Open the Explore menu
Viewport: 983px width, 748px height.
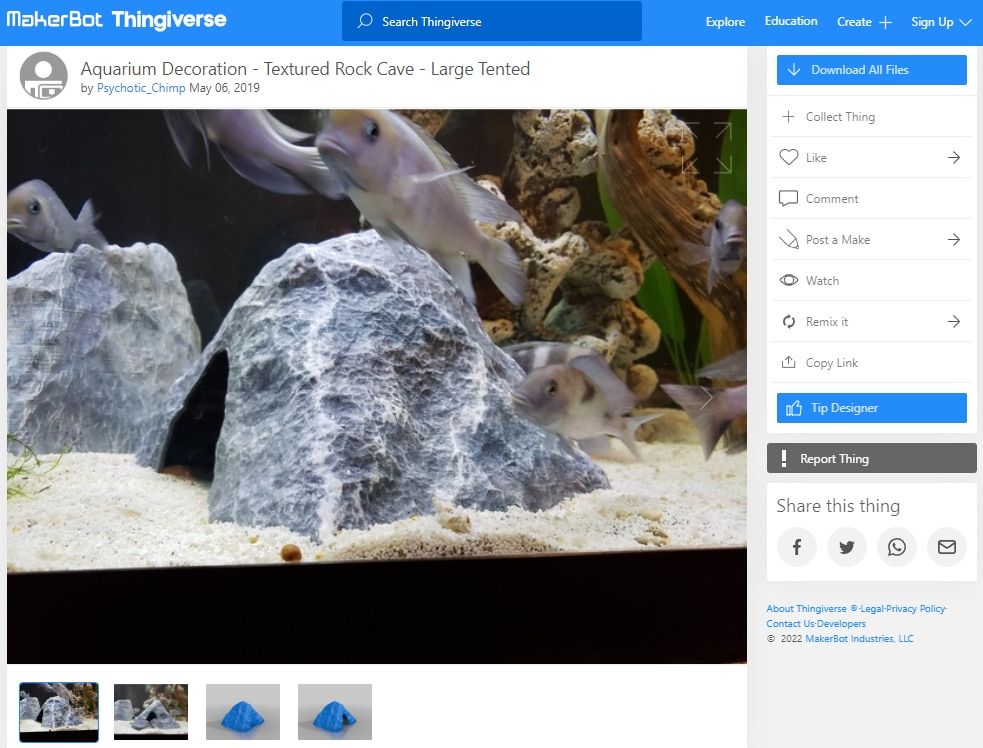click(724, 21)
